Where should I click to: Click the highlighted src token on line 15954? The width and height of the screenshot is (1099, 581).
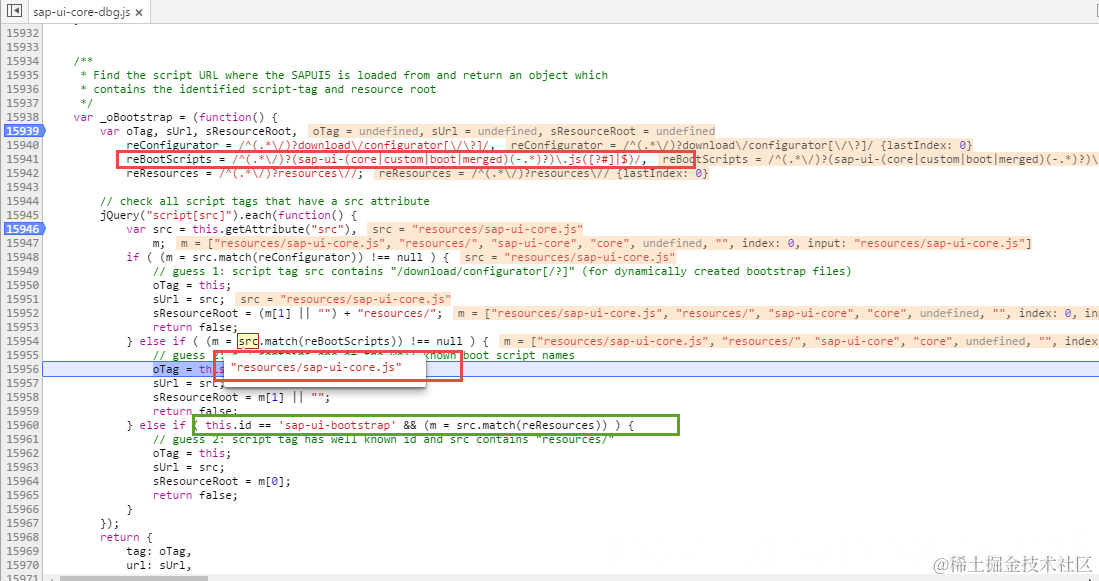pos(248,341)
